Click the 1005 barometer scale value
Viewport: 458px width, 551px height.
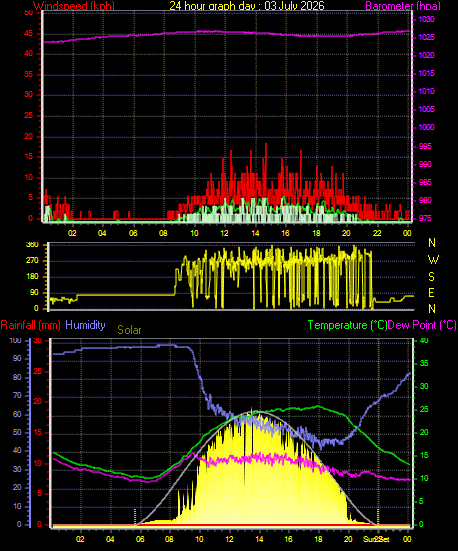[426, 109]
